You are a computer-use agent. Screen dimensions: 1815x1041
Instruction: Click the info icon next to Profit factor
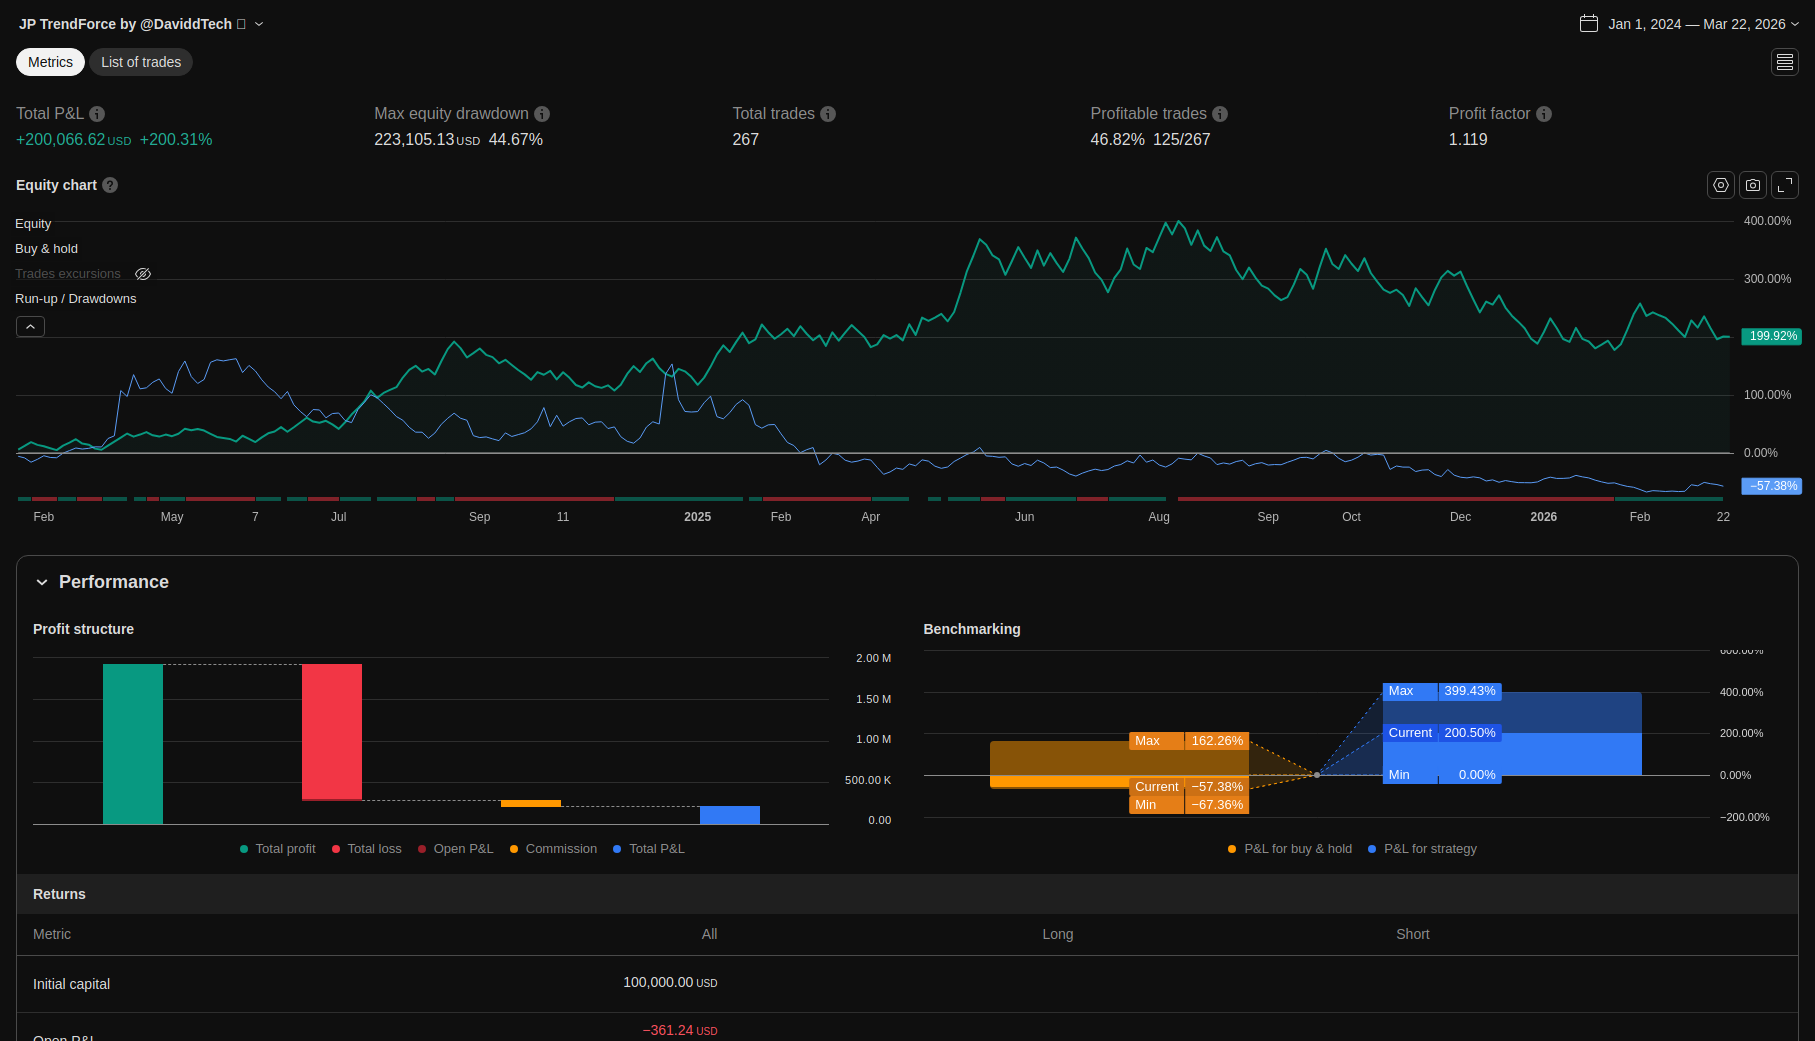[1544, 114]
